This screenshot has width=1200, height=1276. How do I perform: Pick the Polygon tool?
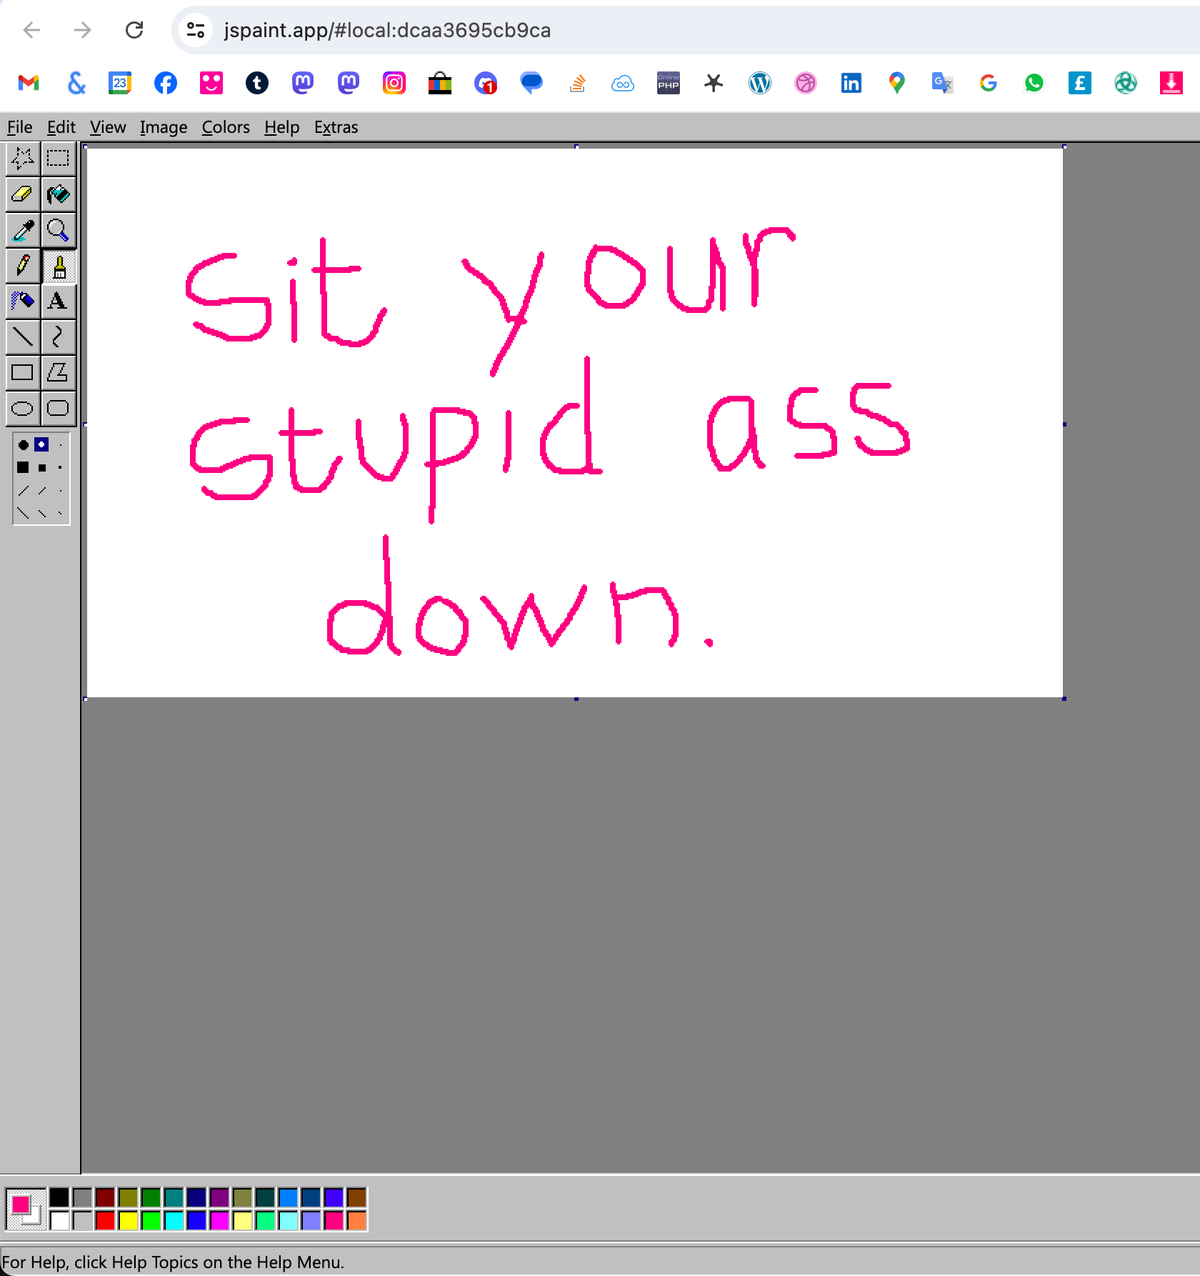pos(58,372)
